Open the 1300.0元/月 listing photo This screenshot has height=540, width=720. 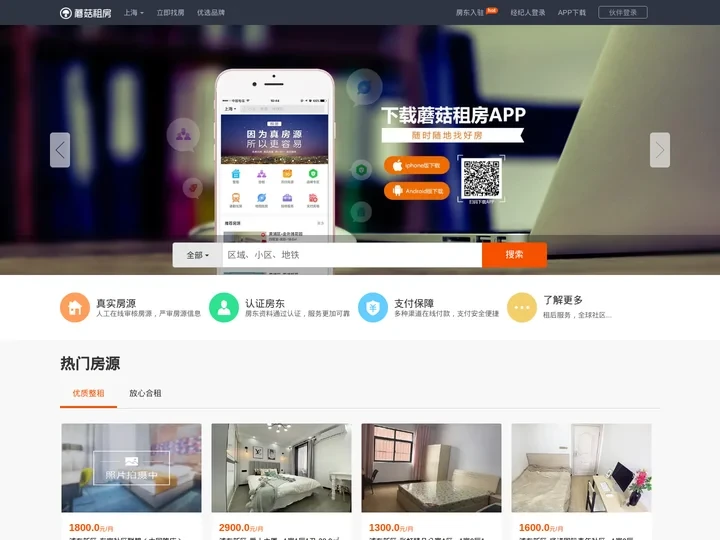(432, 468)
